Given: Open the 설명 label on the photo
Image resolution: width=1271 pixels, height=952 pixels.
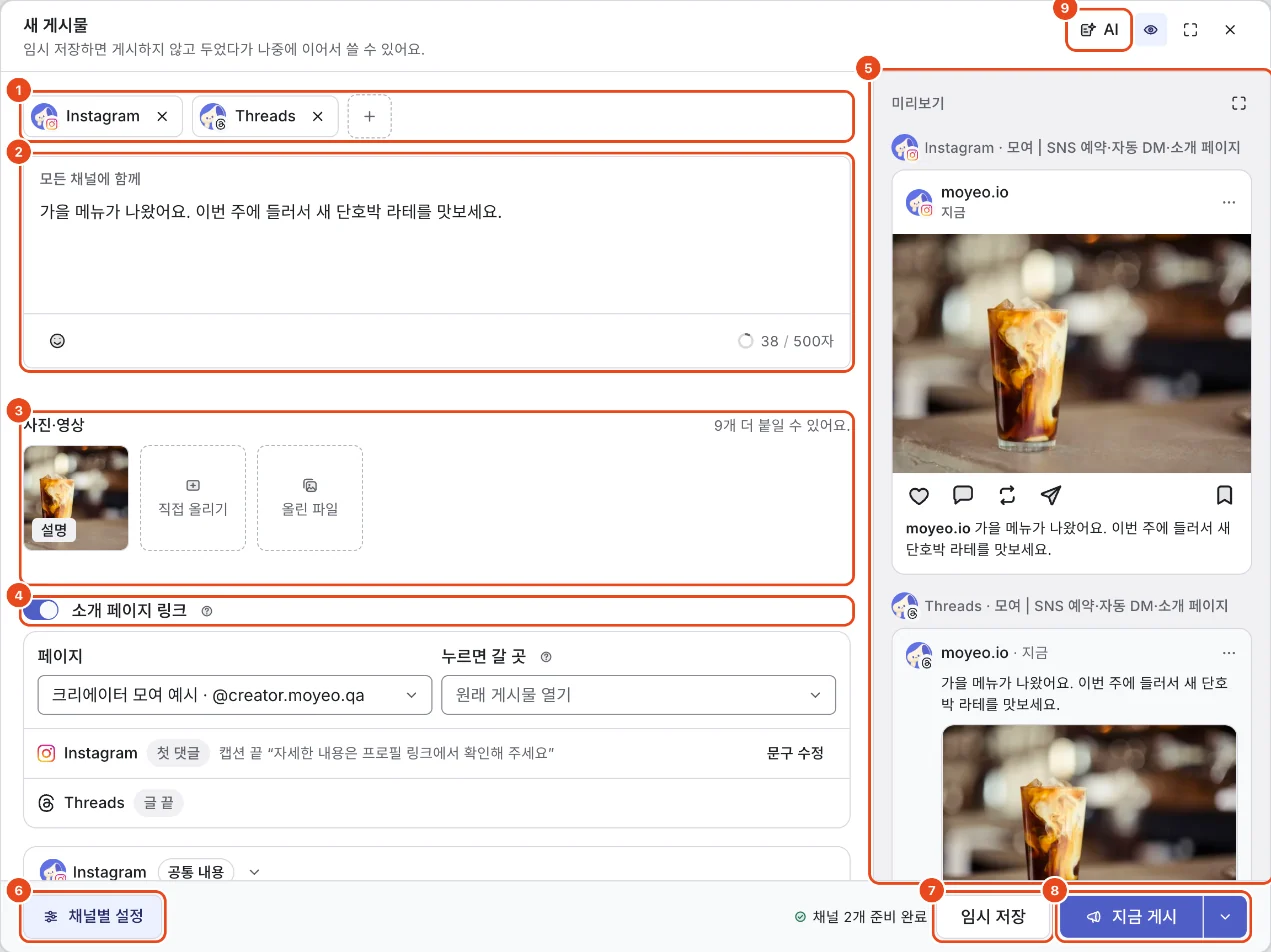Looking at the screenshot, I should [x=54, y=531].
